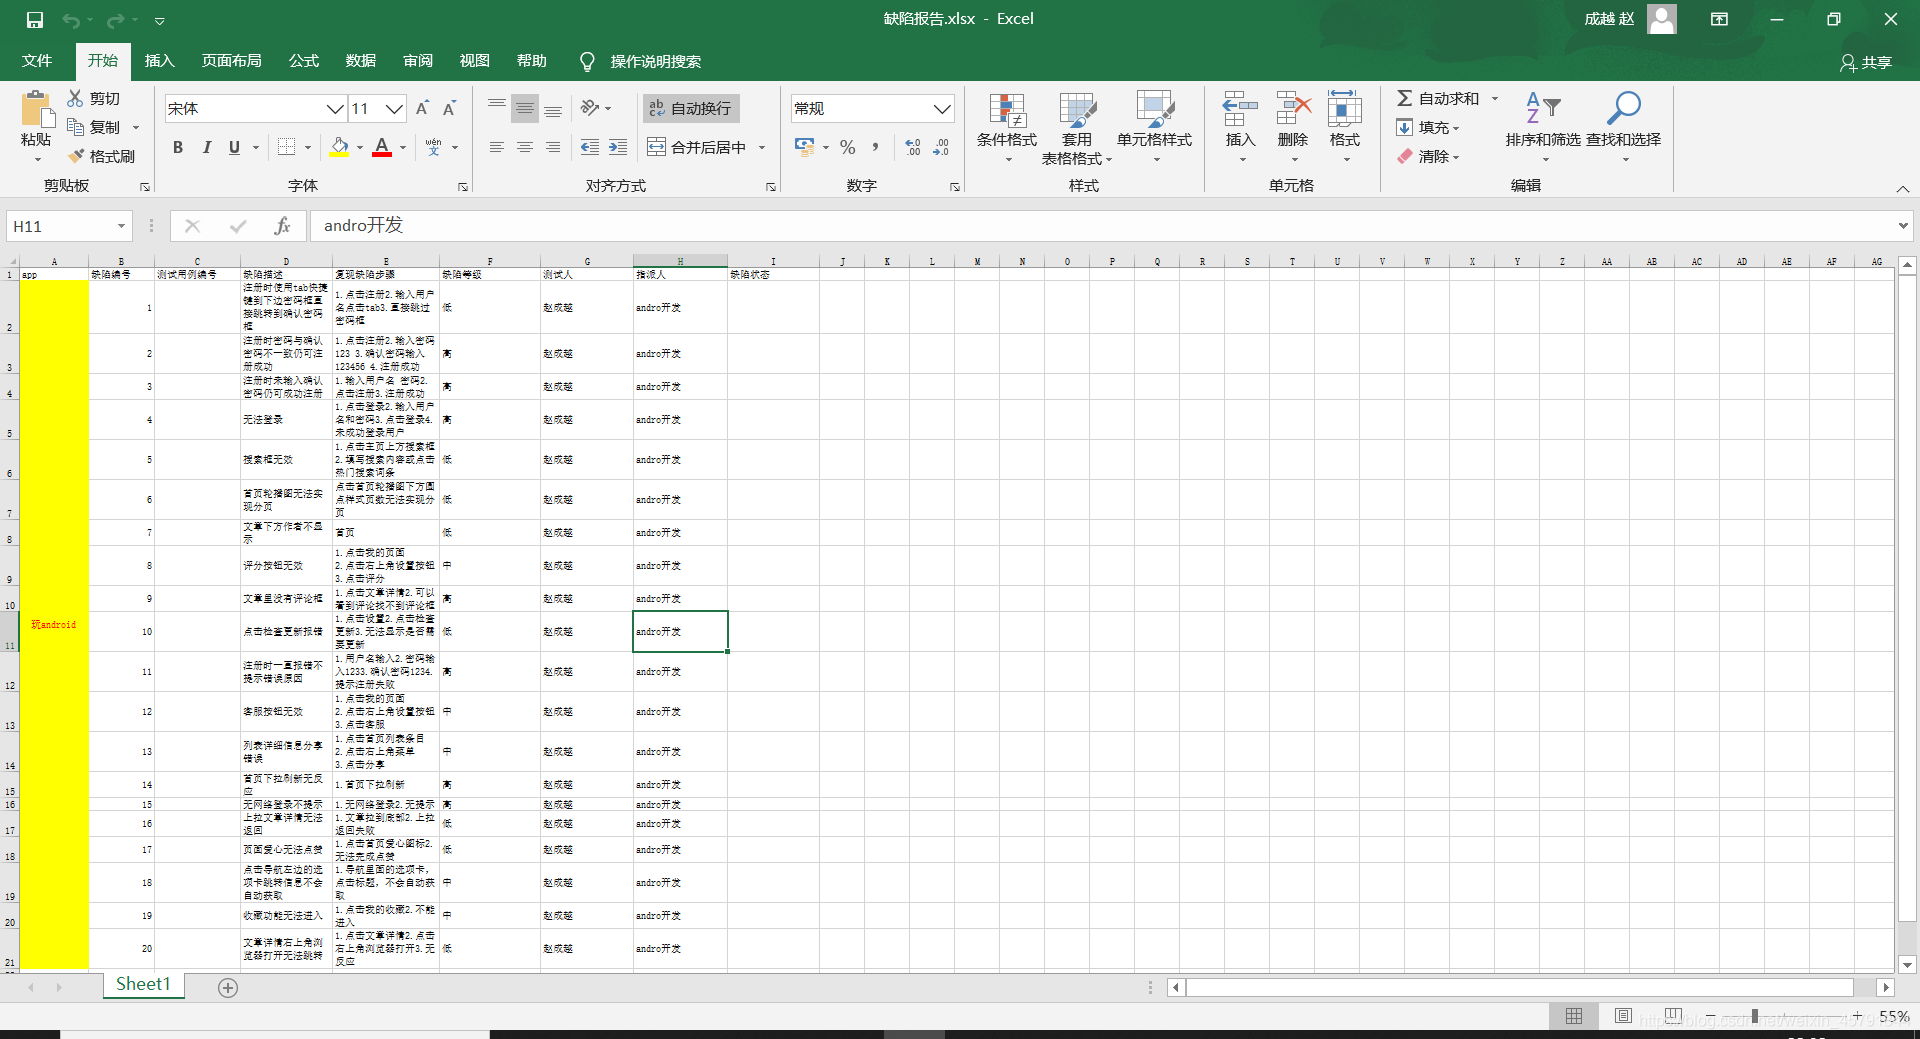Toggle Wrap Text (自动换行)
The image size is (1920, 1039).
click(691, 108)
